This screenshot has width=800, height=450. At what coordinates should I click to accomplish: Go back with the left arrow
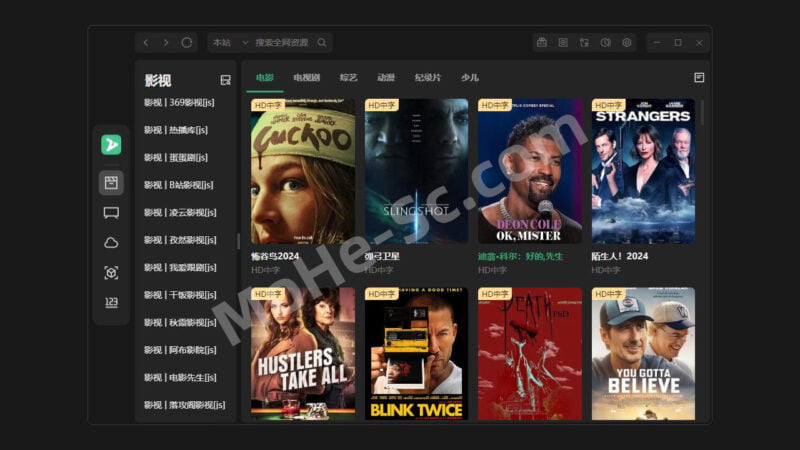(146, 43)
